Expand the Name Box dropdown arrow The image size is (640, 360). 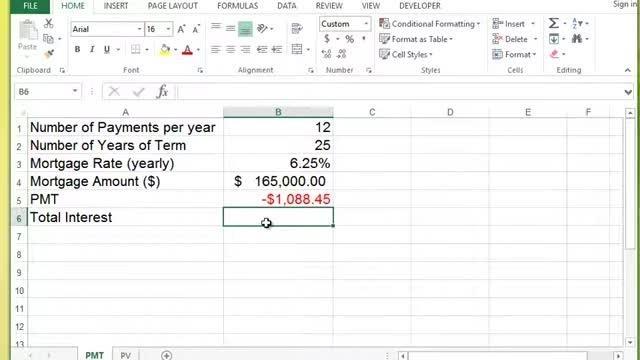tap(75, 91)
